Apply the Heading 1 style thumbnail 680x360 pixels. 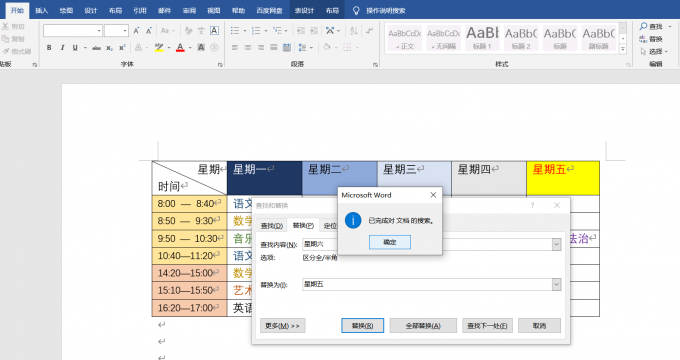482,38
